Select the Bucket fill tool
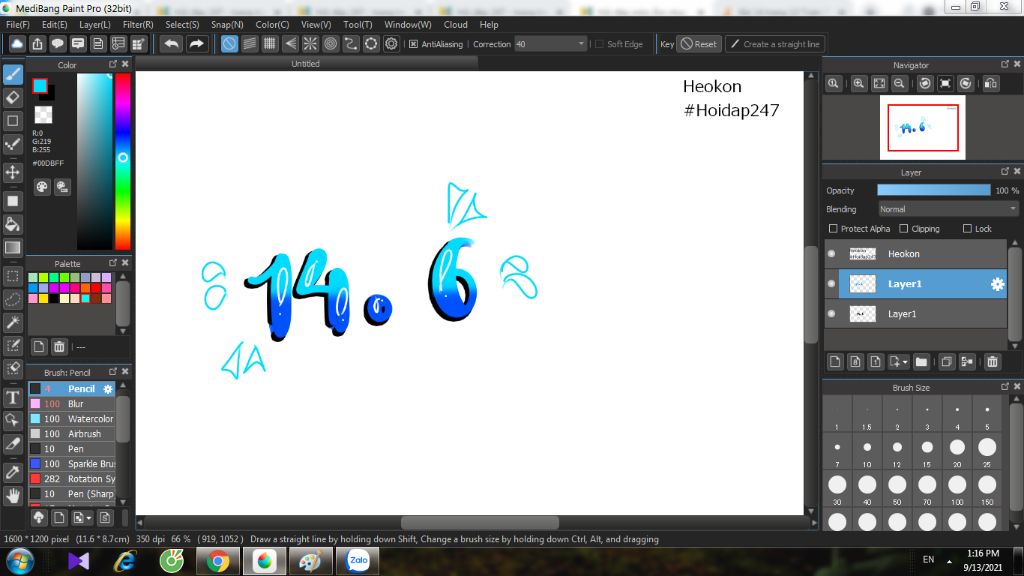 [x=13, y=224]
